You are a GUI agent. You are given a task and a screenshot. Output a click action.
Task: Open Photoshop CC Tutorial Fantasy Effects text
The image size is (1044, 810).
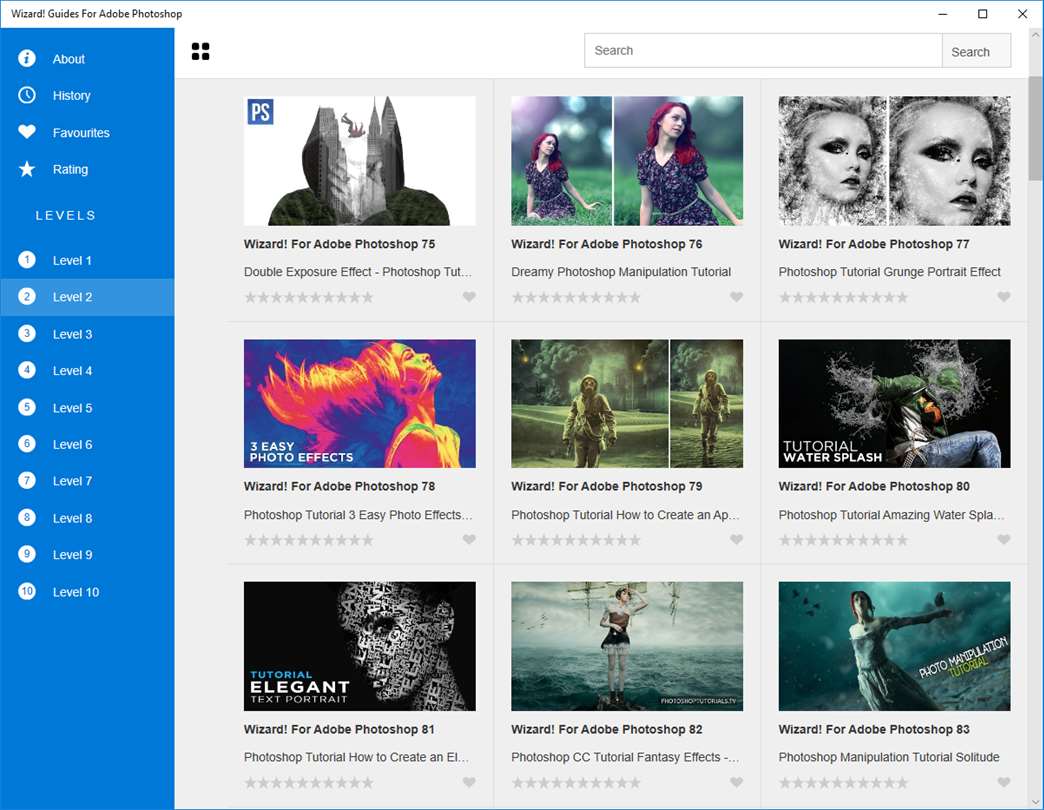[x=625, y=757]
